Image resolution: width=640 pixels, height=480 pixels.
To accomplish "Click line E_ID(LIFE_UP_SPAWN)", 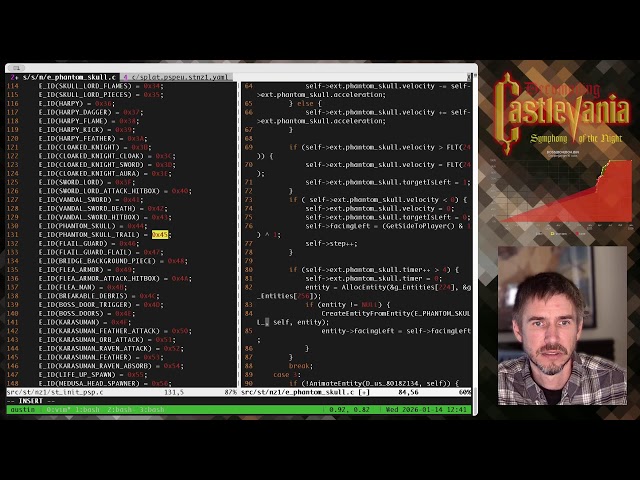I will coord(93,375).
